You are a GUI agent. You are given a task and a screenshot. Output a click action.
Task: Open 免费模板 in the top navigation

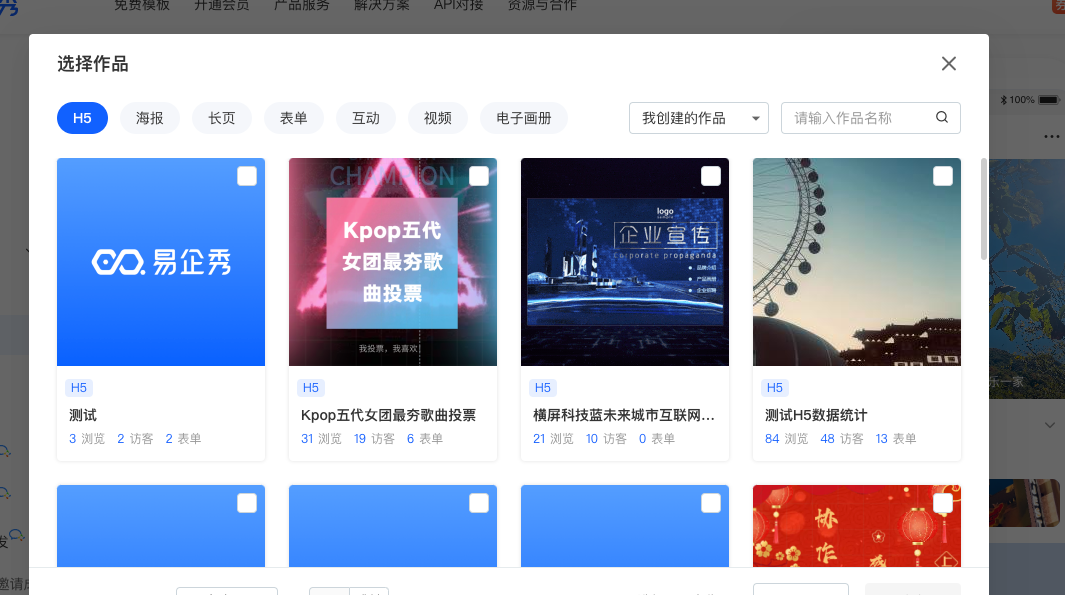[x=141, y=5]
